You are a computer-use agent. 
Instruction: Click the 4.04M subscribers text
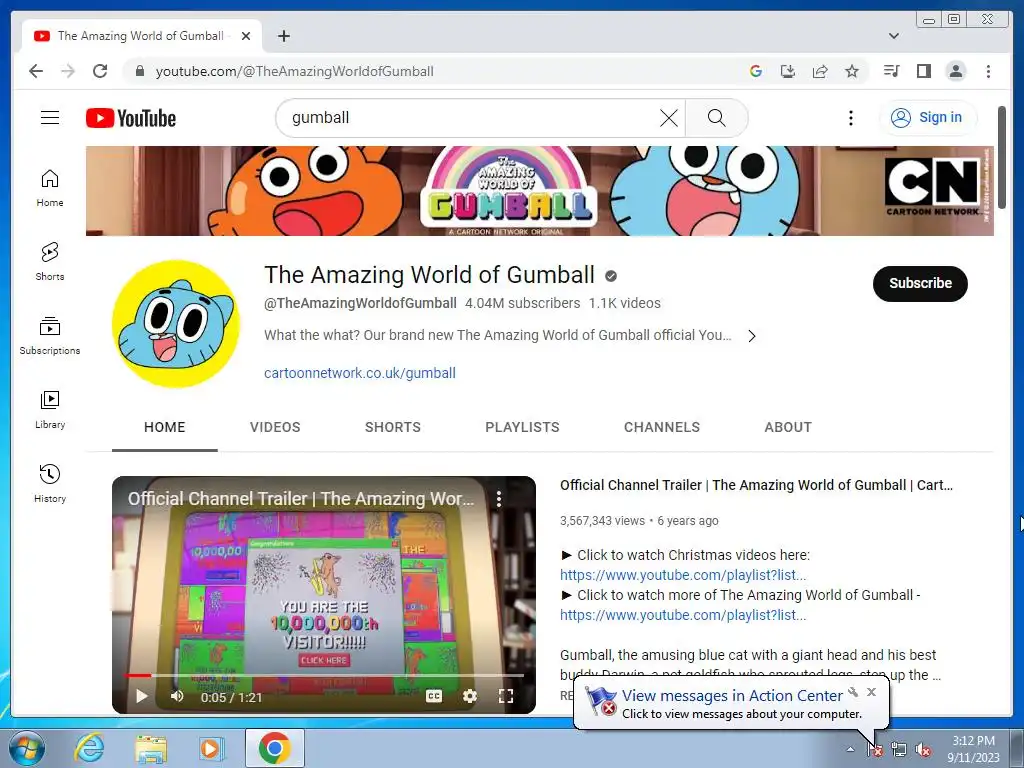click(522, 303)
